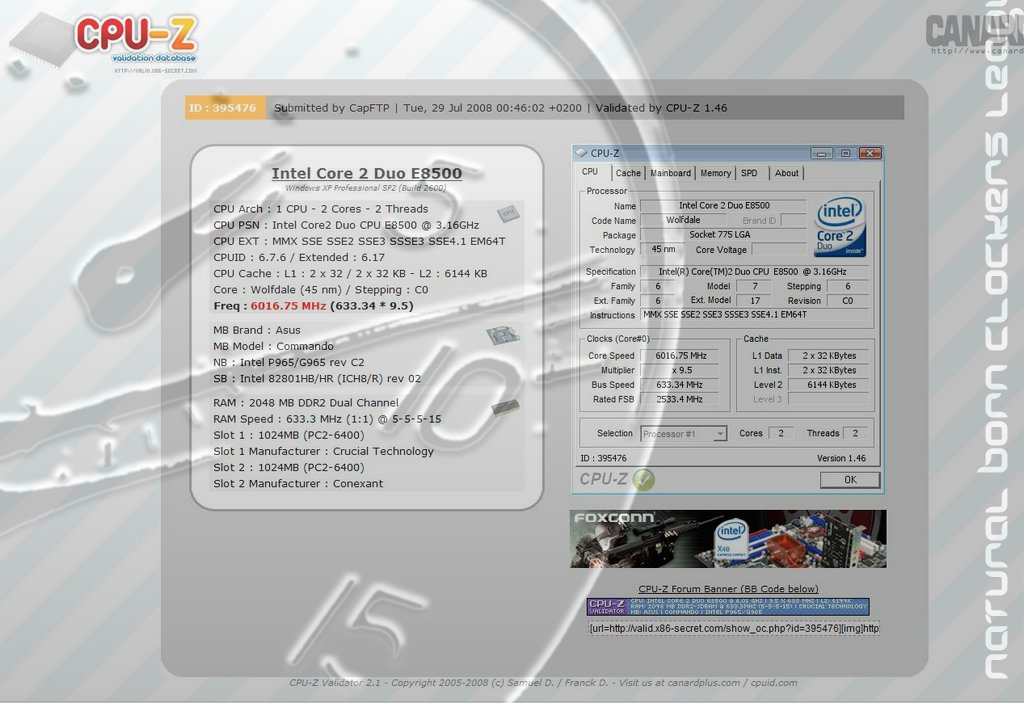Click the Bus Speed 633.34 MHz field

click(x=679, y=385)
